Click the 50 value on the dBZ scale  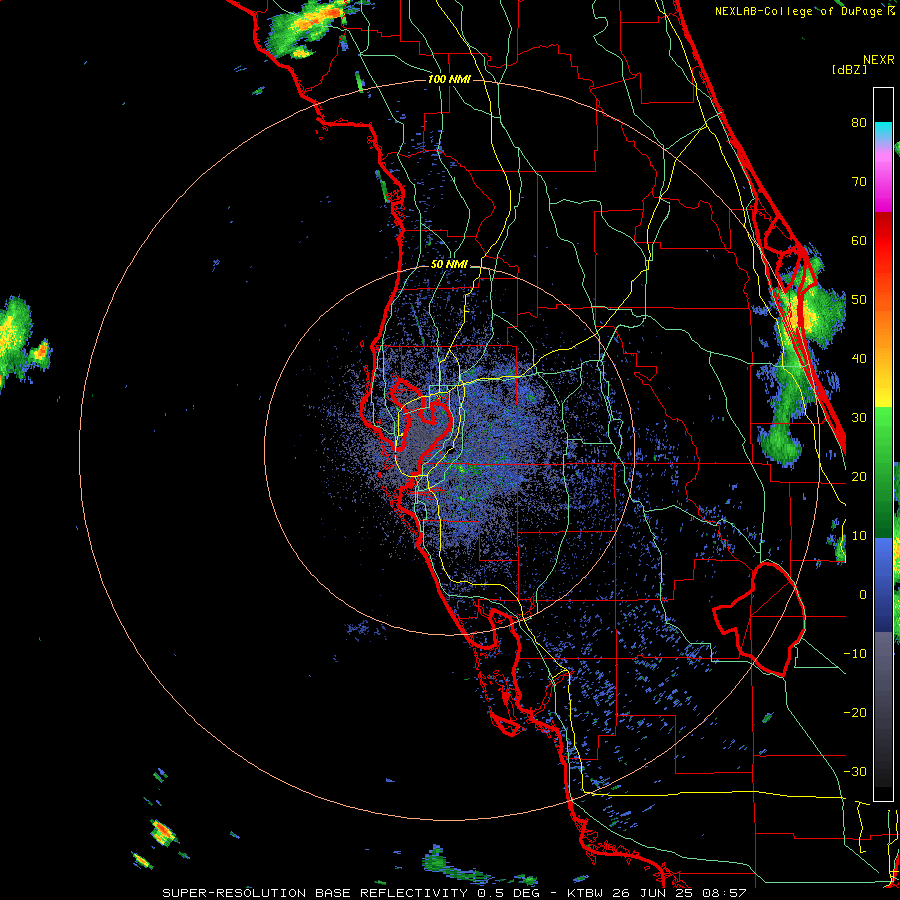[859, 300]
